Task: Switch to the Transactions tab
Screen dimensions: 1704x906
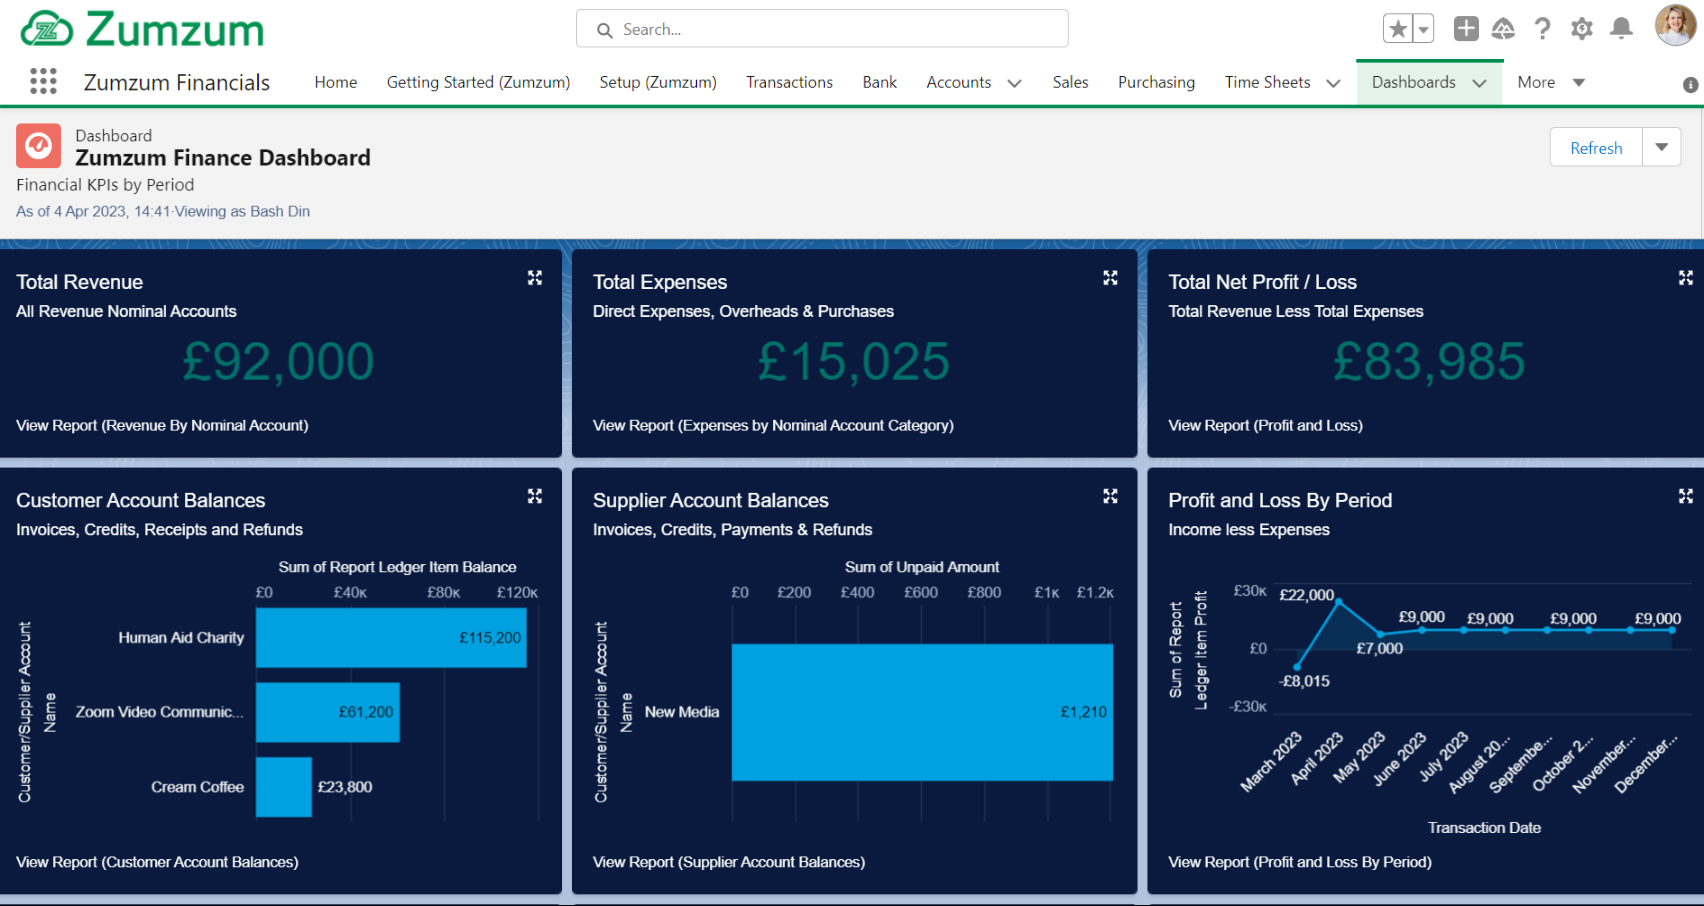Action: 789,82
